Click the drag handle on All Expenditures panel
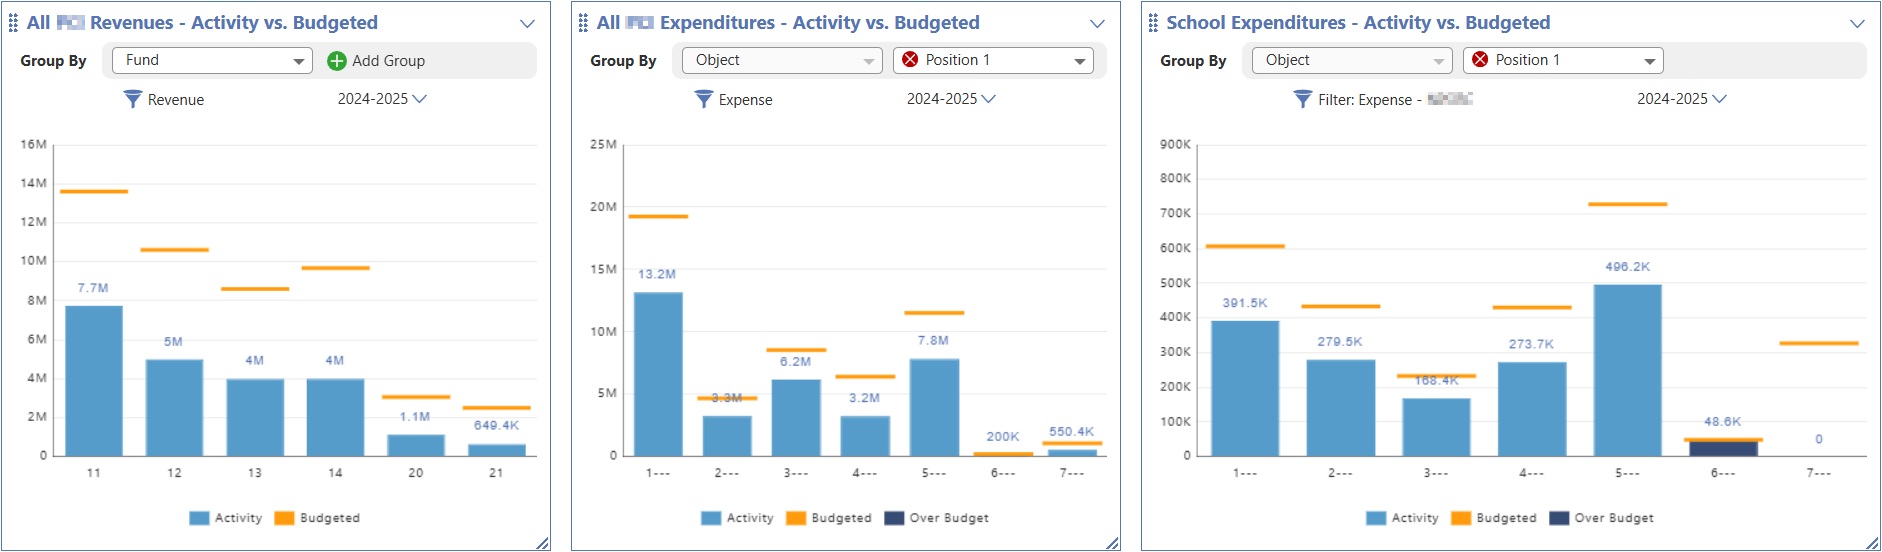This screenshot has width=1882, height=552. tap(583, 23)
